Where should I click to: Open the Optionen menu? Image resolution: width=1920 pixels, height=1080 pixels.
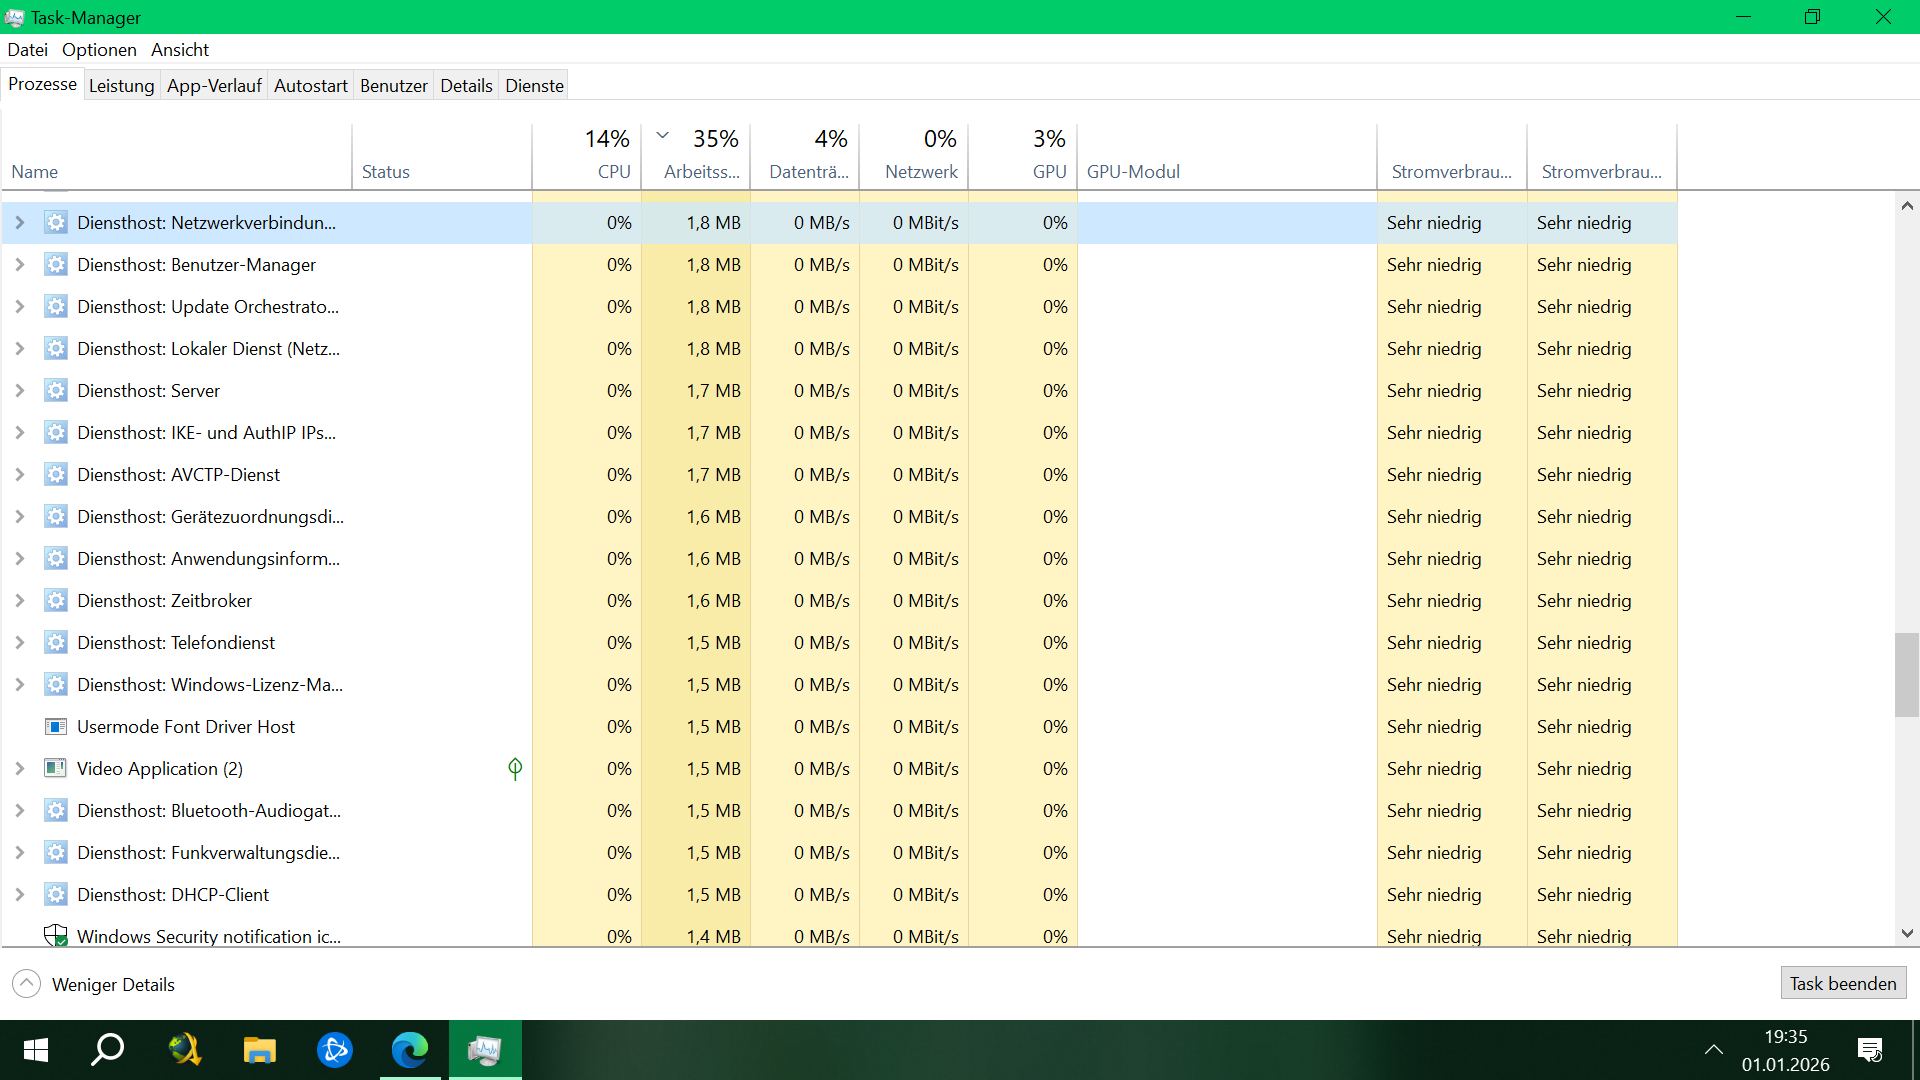pyautogui.click(x=99, y=49)
